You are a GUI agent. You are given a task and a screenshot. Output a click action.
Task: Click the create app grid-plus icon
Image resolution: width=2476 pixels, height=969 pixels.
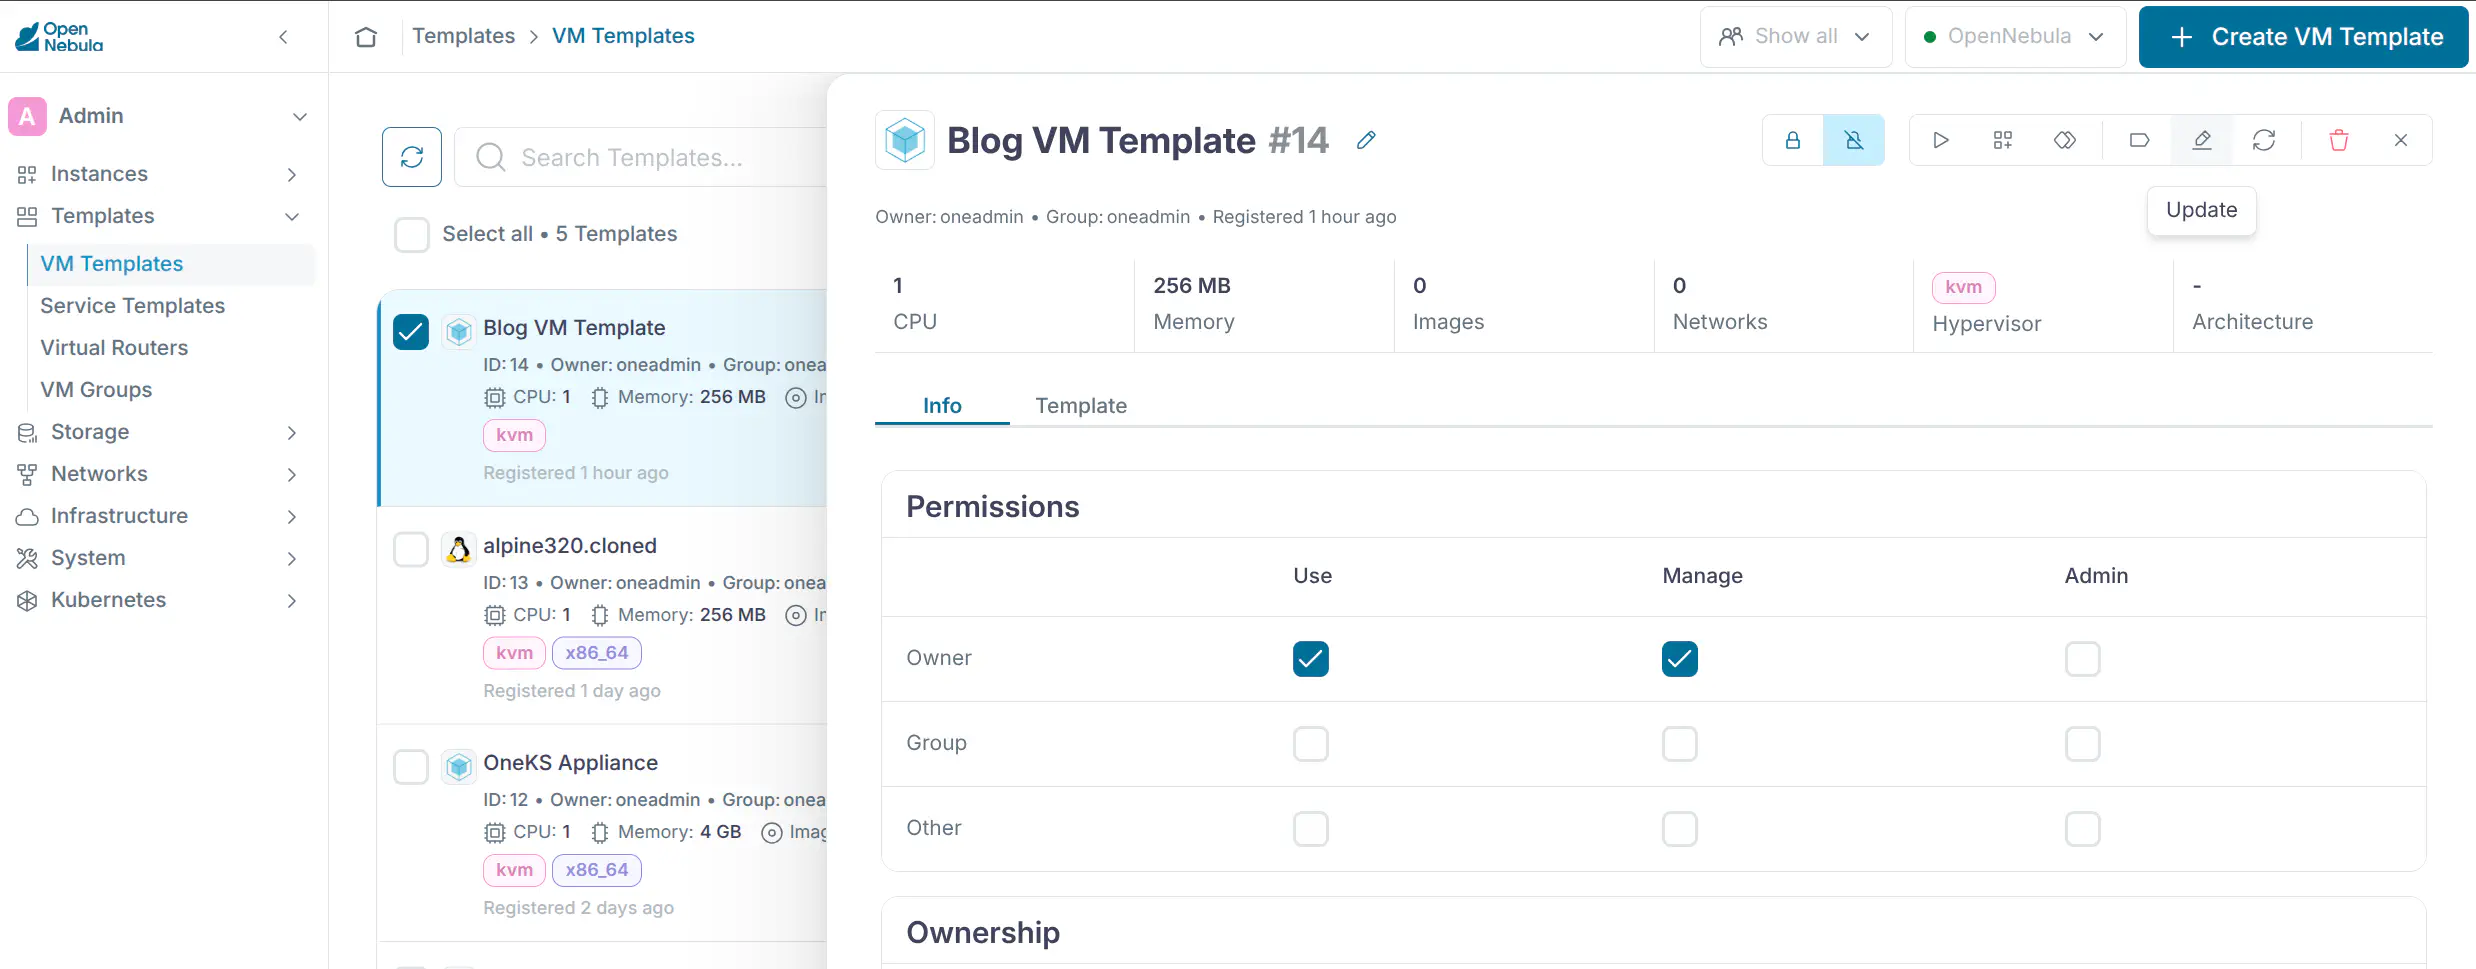(x=2003, y=140)
